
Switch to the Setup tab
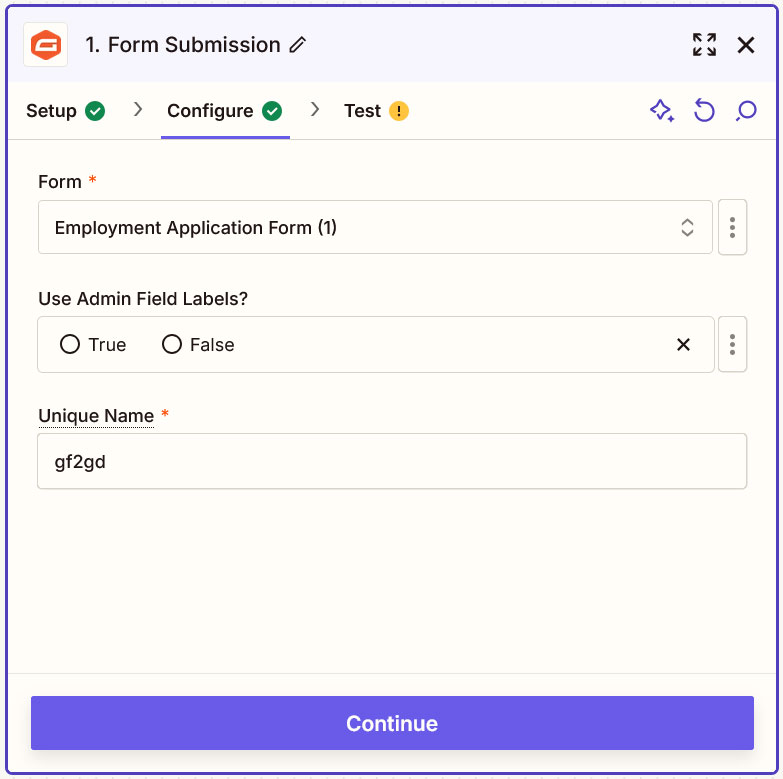[65, 111]
